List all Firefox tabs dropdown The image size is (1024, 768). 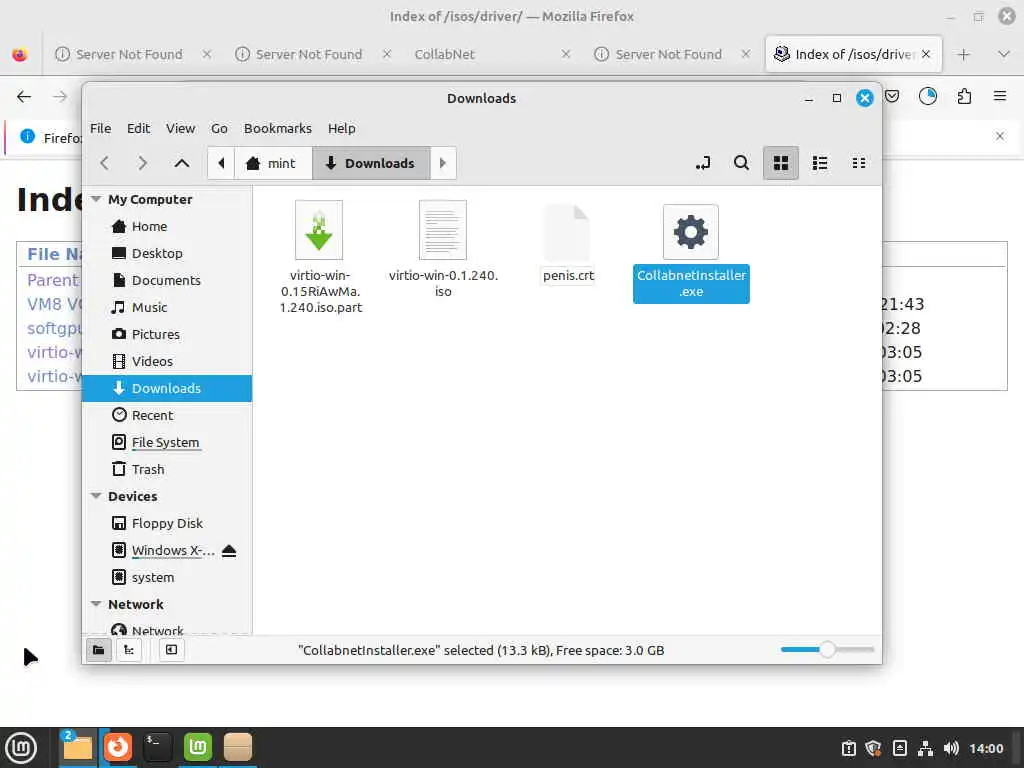pyautogui.click(x=1004, y=54)
